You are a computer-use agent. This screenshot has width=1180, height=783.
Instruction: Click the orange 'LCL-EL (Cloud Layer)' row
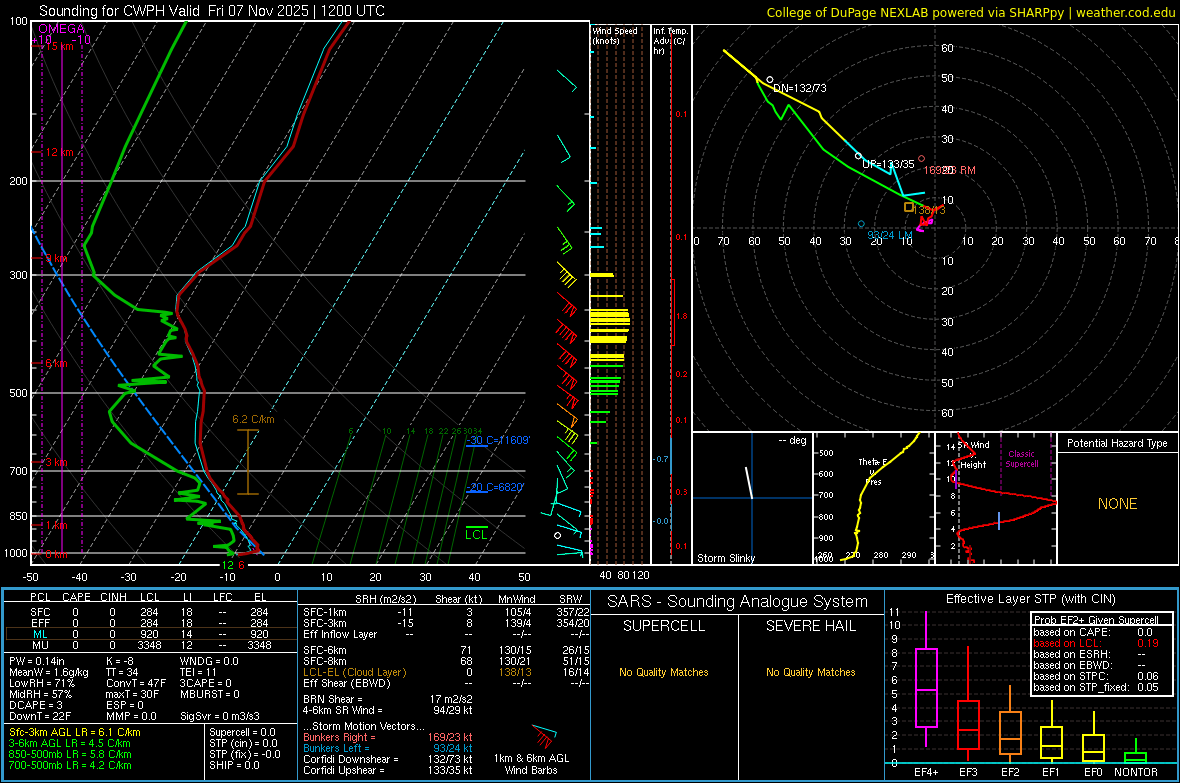click(446, 672)
